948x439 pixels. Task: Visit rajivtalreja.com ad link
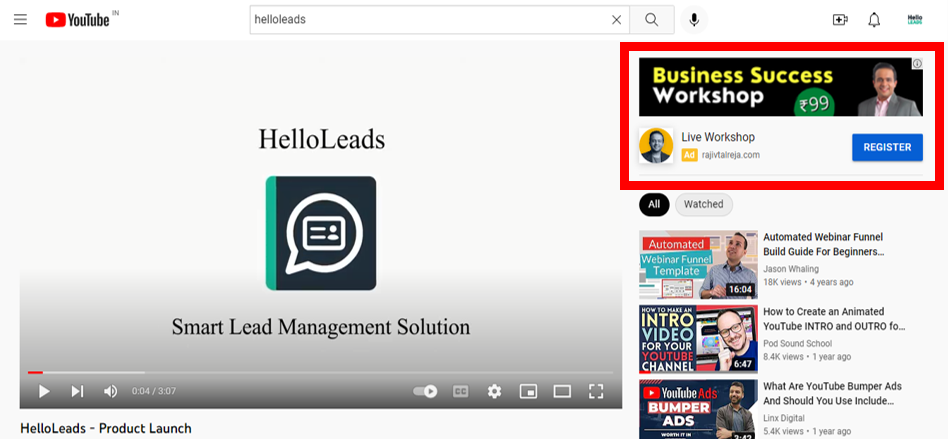coord(730,155)
